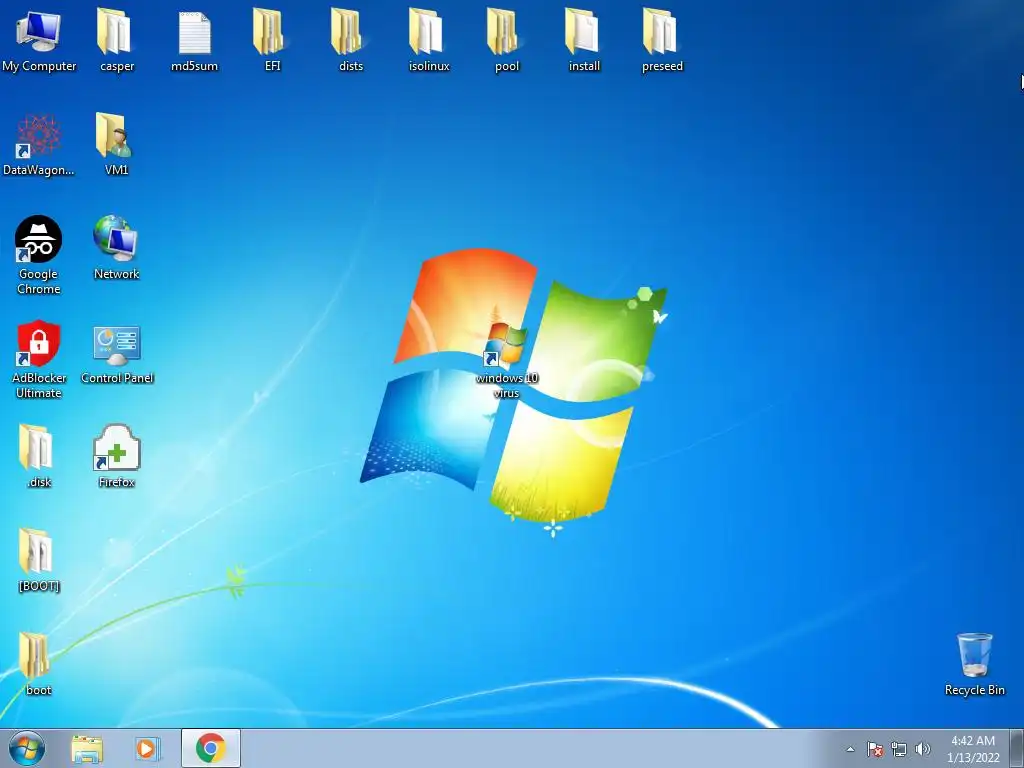The image size is (1024, 768).
Task: Open Windows Explorer from the taskbar
Action: [87, 749]
